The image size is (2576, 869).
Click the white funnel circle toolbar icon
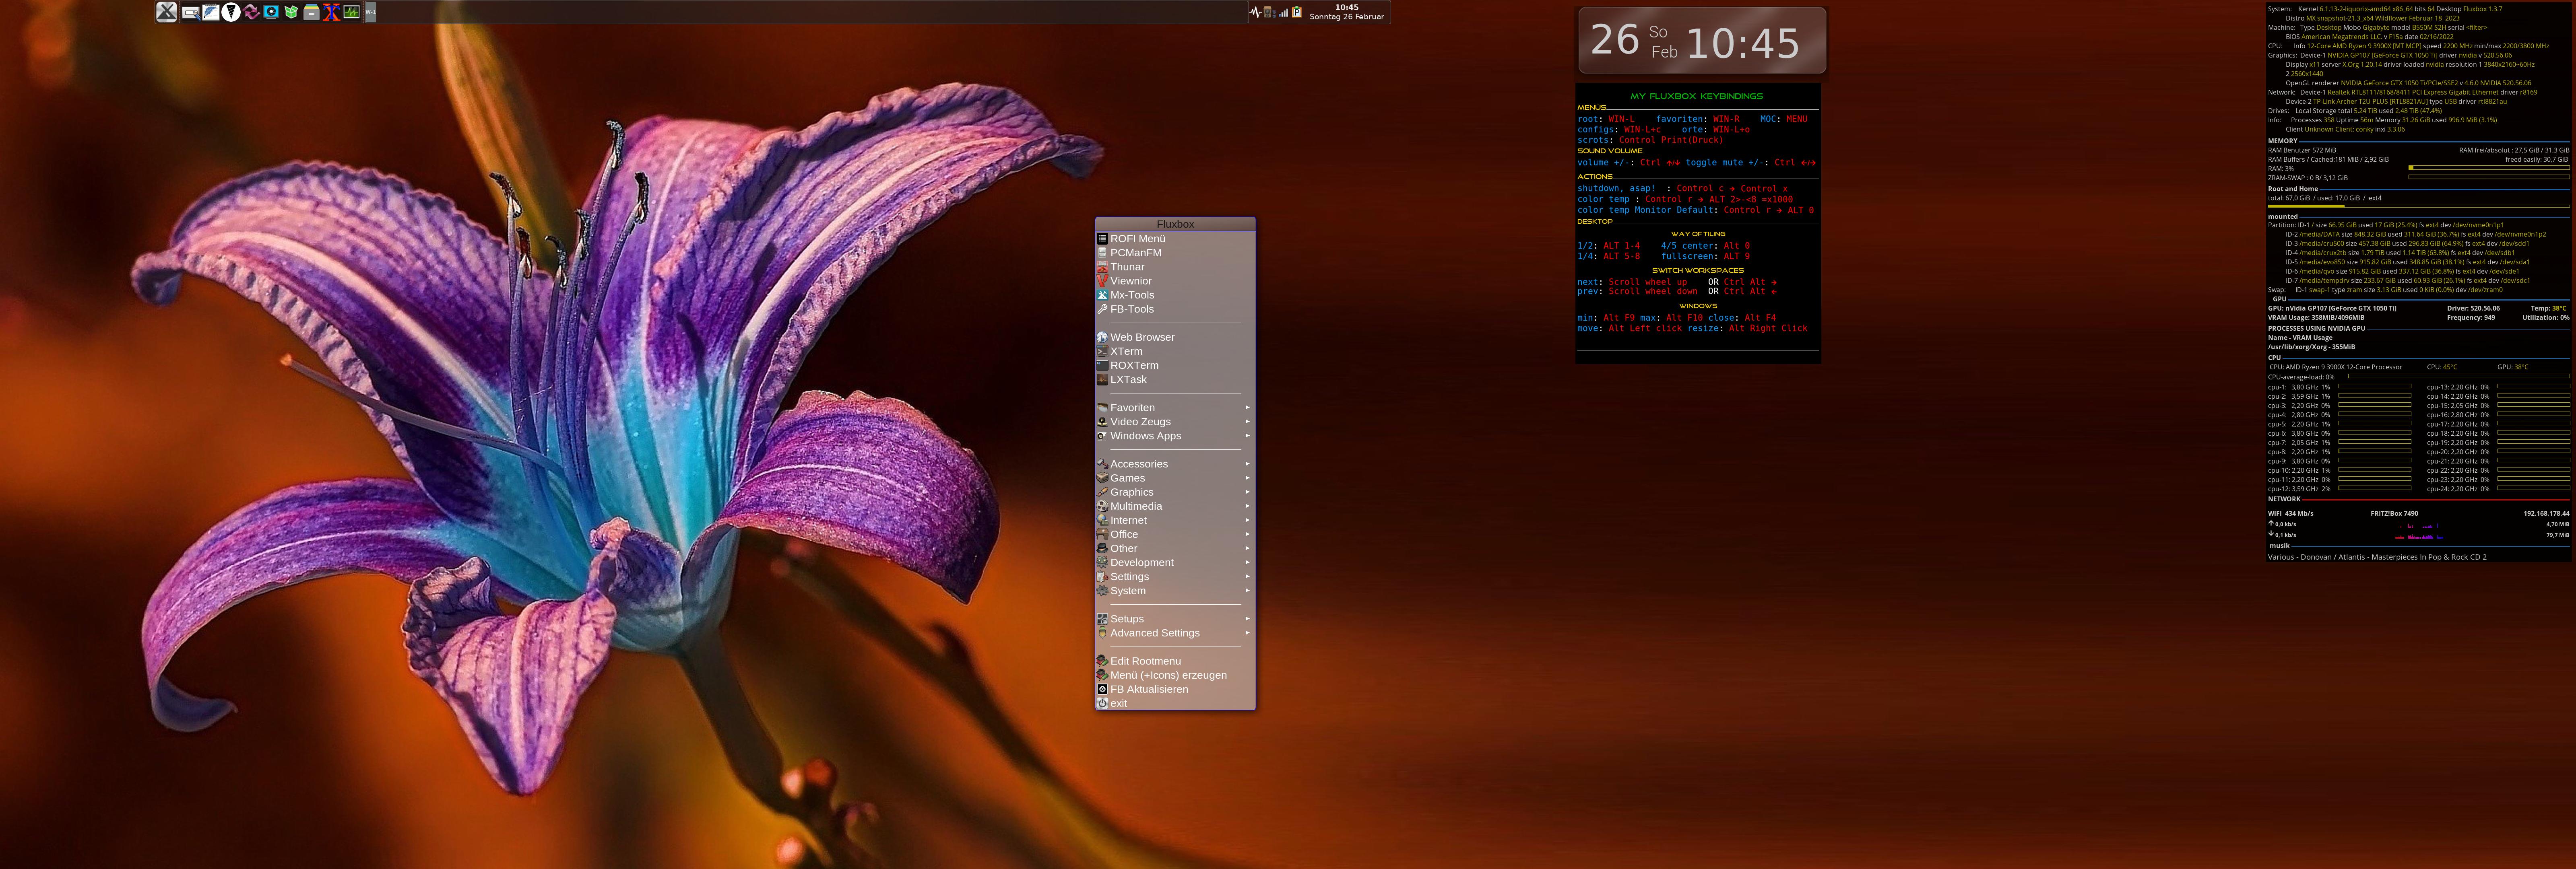[231, 12]
